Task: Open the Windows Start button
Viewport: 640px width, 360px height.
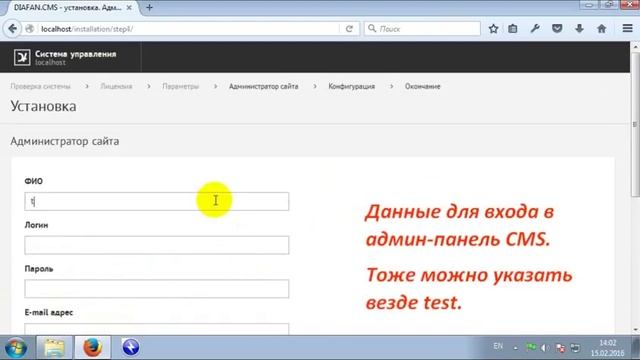Action: (x=16, y=348)
